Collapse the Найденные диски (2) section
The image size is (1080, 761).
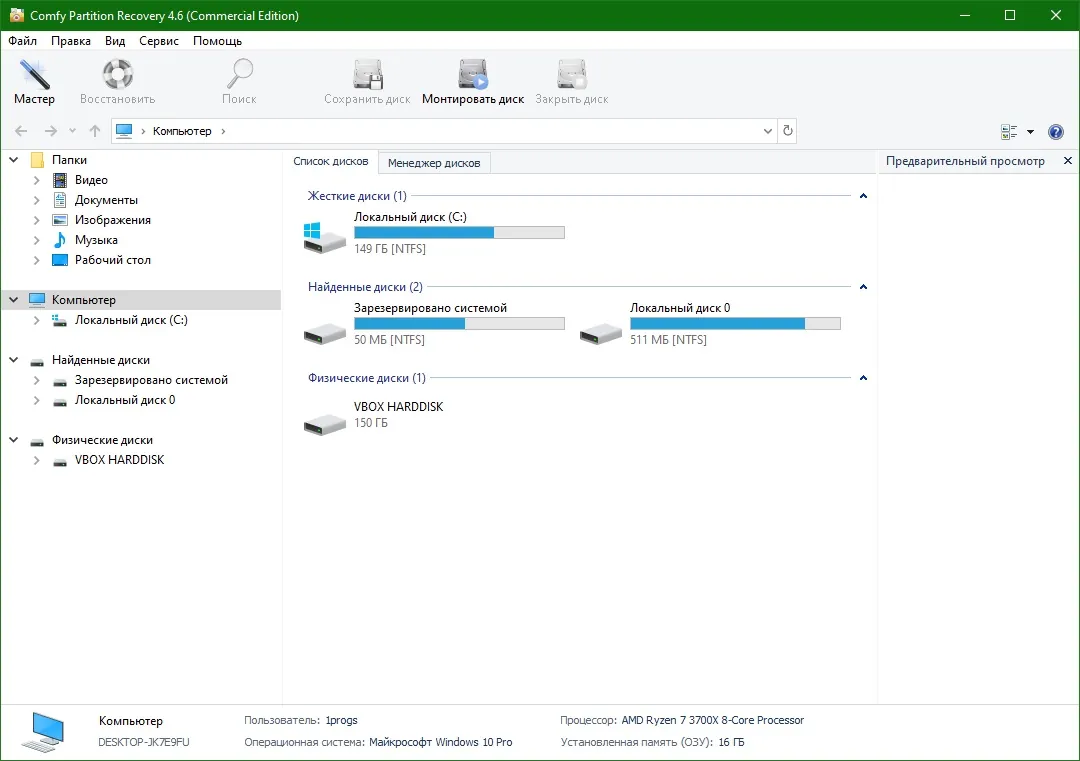(x=863, y=287)
